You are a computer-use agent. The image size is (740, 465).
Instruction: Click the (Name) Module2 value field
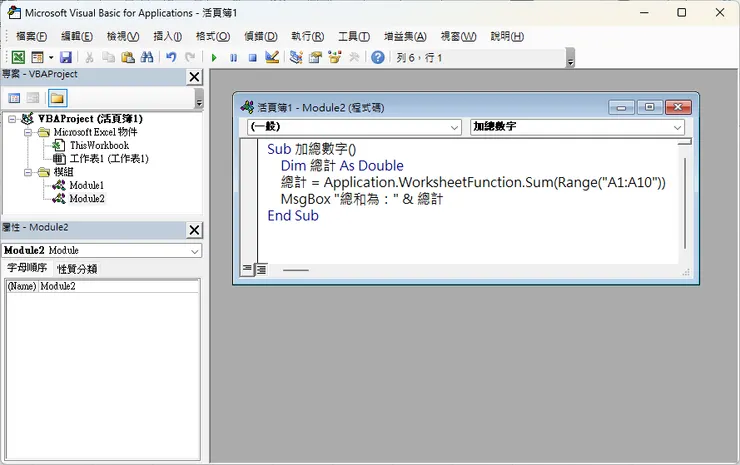pyautogui.click(x=118, y=286)
